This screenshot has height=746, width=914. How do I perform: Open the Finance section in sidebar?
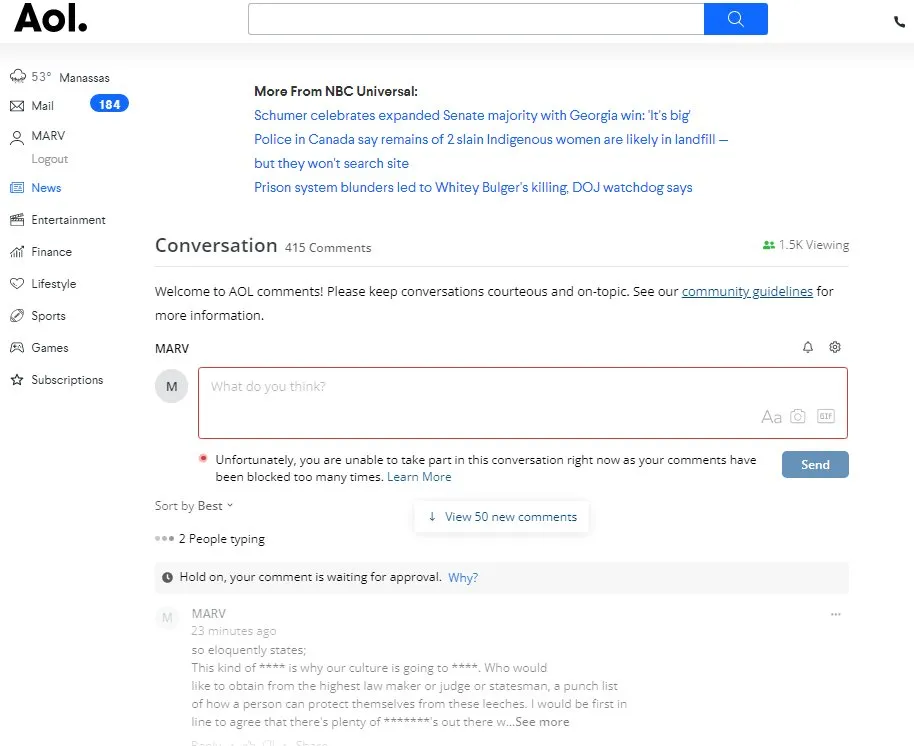point(51,252)
